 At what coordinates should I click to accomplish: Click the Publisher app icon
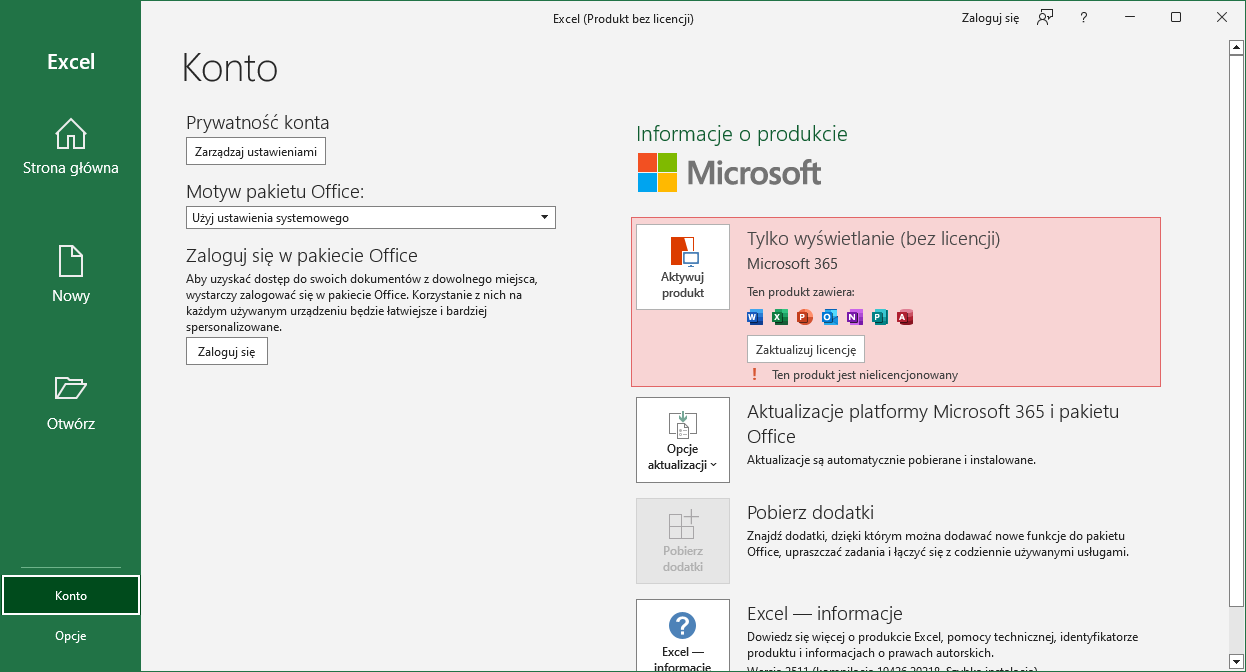pos(880,317)
